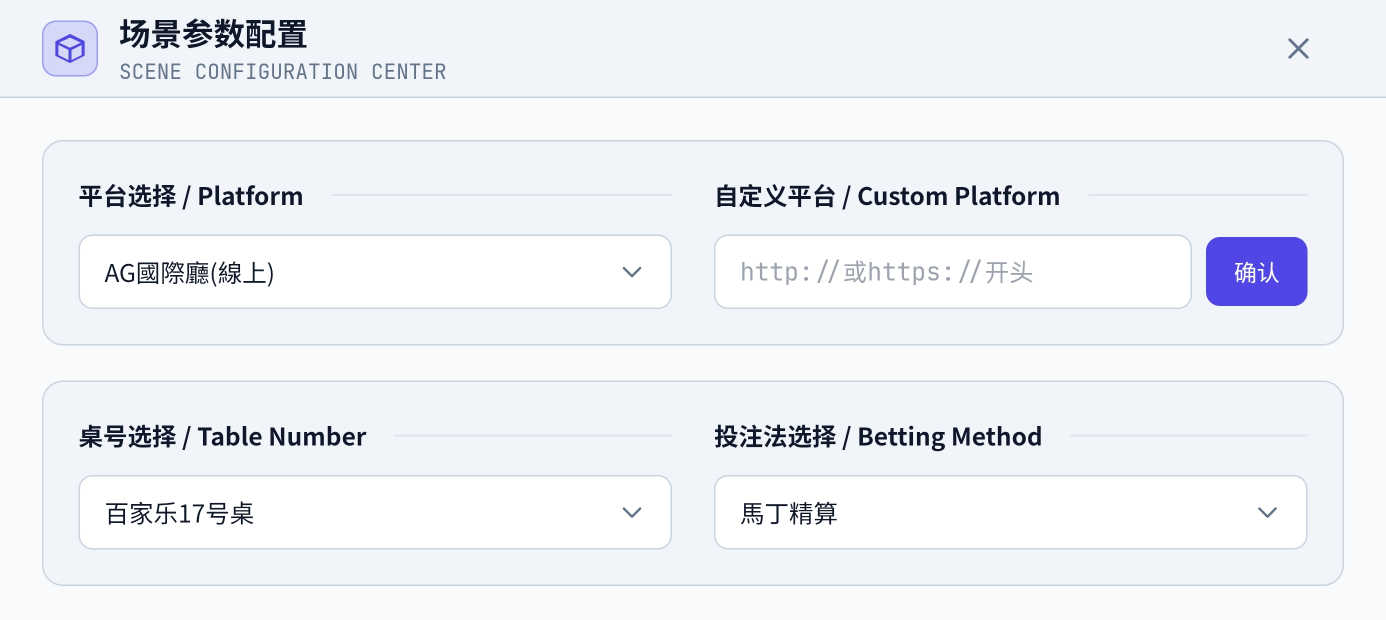Click the http://或https://开头 placeholder text
The height and width of the screenshot is (620, 1386).
(886, 272)
